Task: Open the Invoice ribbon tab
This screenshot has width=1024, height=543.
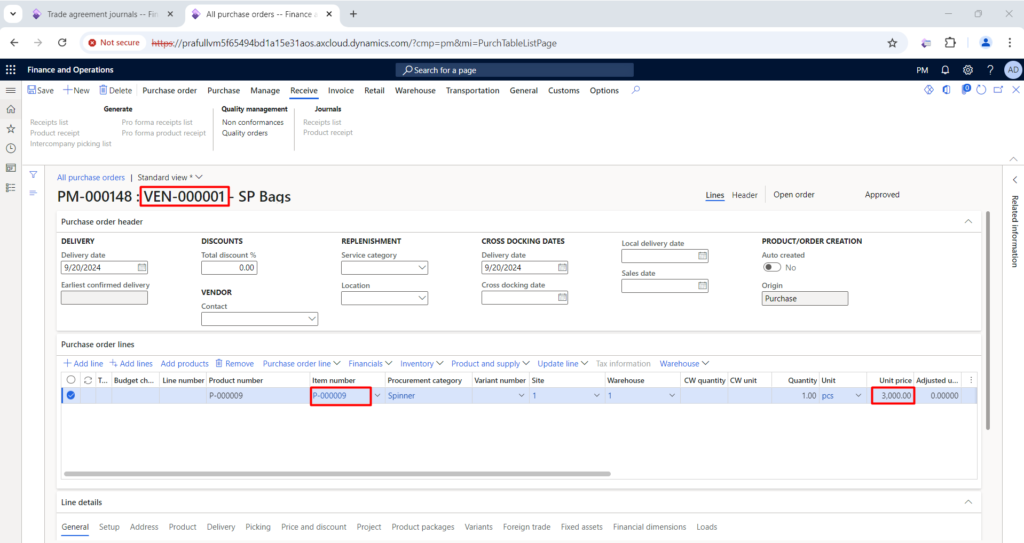Action: pos(341,90)
